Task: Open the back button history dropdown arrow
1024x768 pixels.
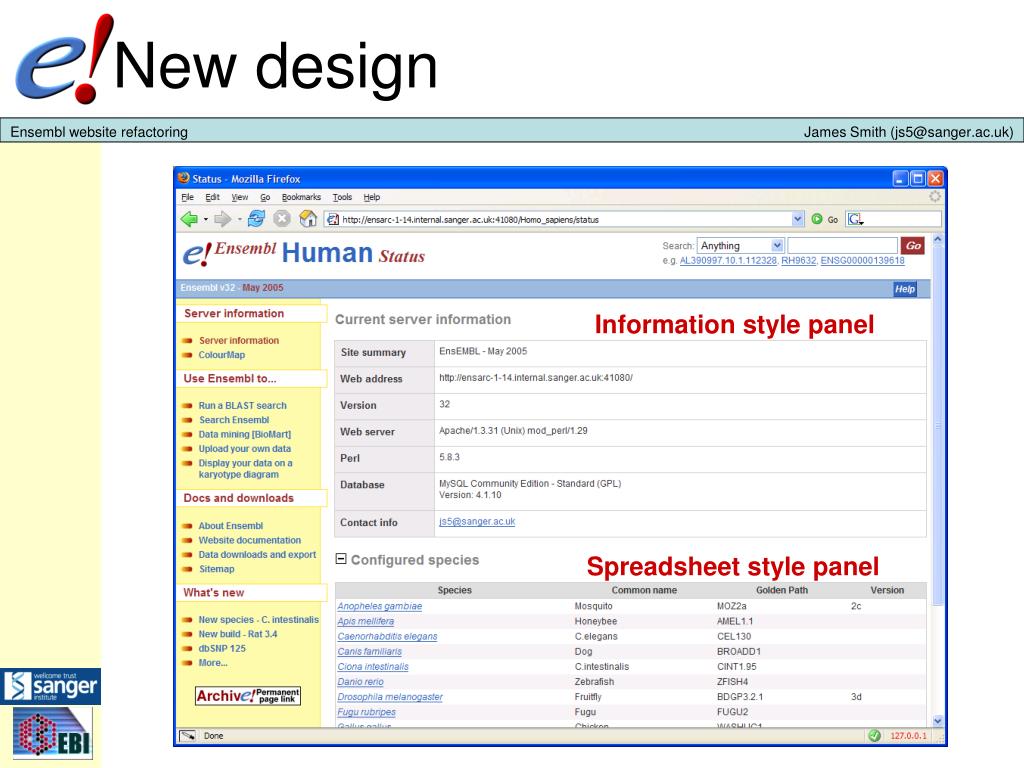Action: pos(206,219)
